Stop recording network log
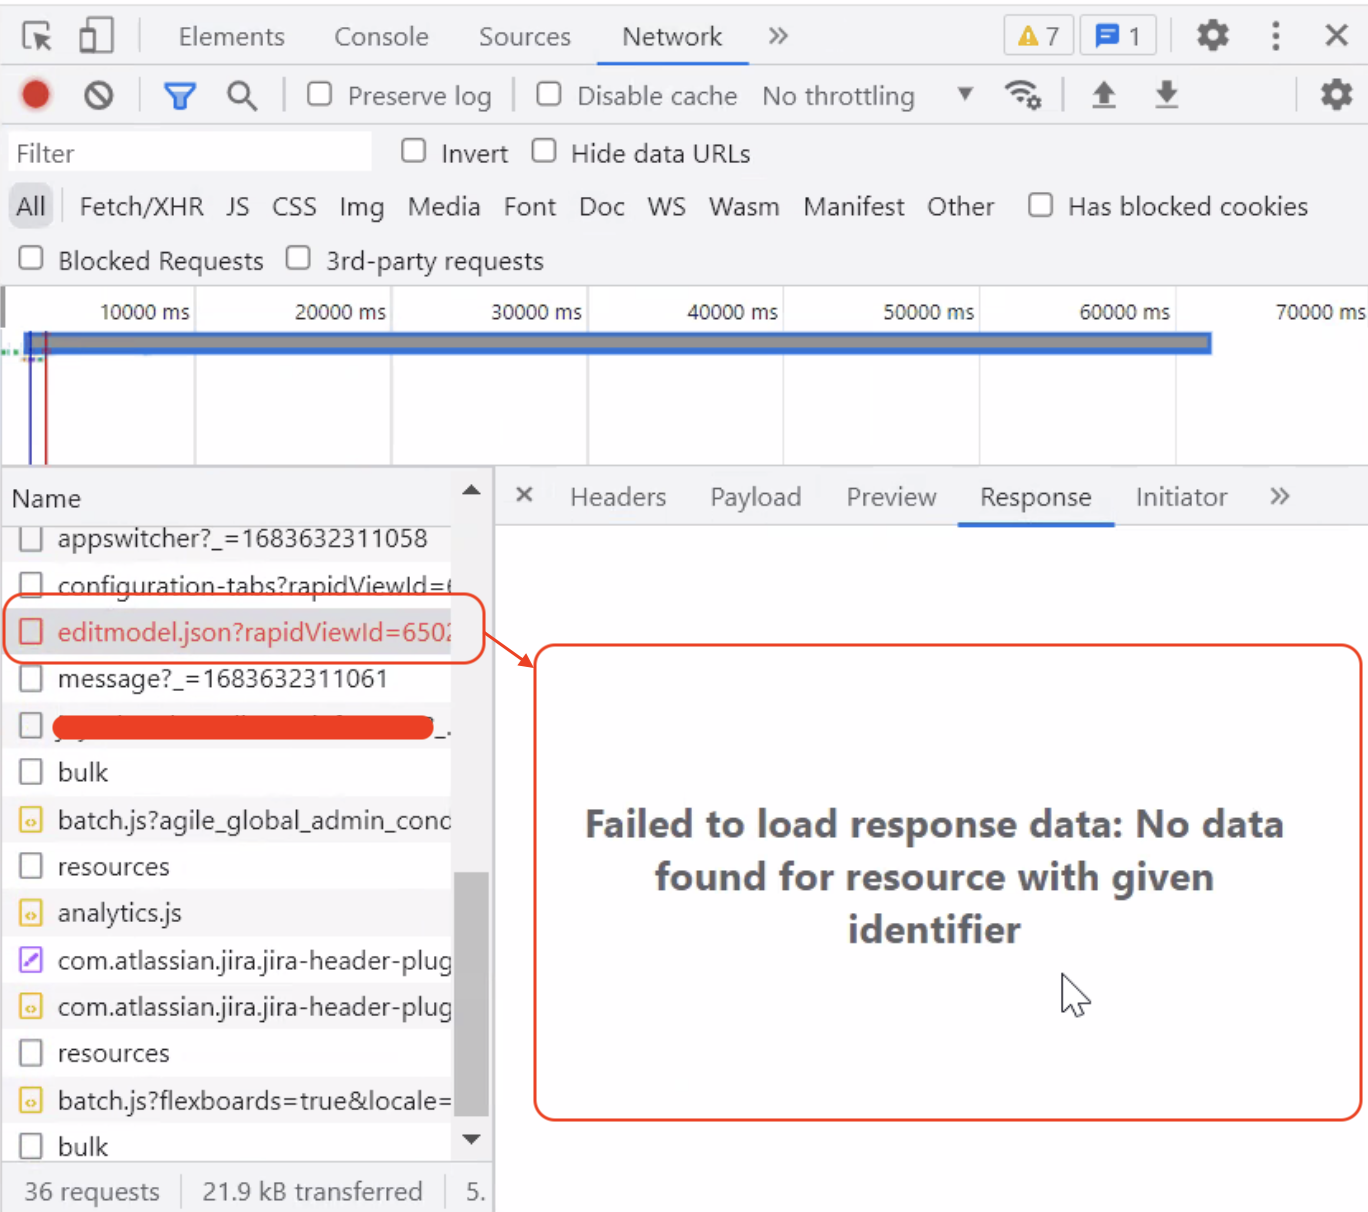The width and height of the screenshot is (1368, 1212). click(36, 95)
